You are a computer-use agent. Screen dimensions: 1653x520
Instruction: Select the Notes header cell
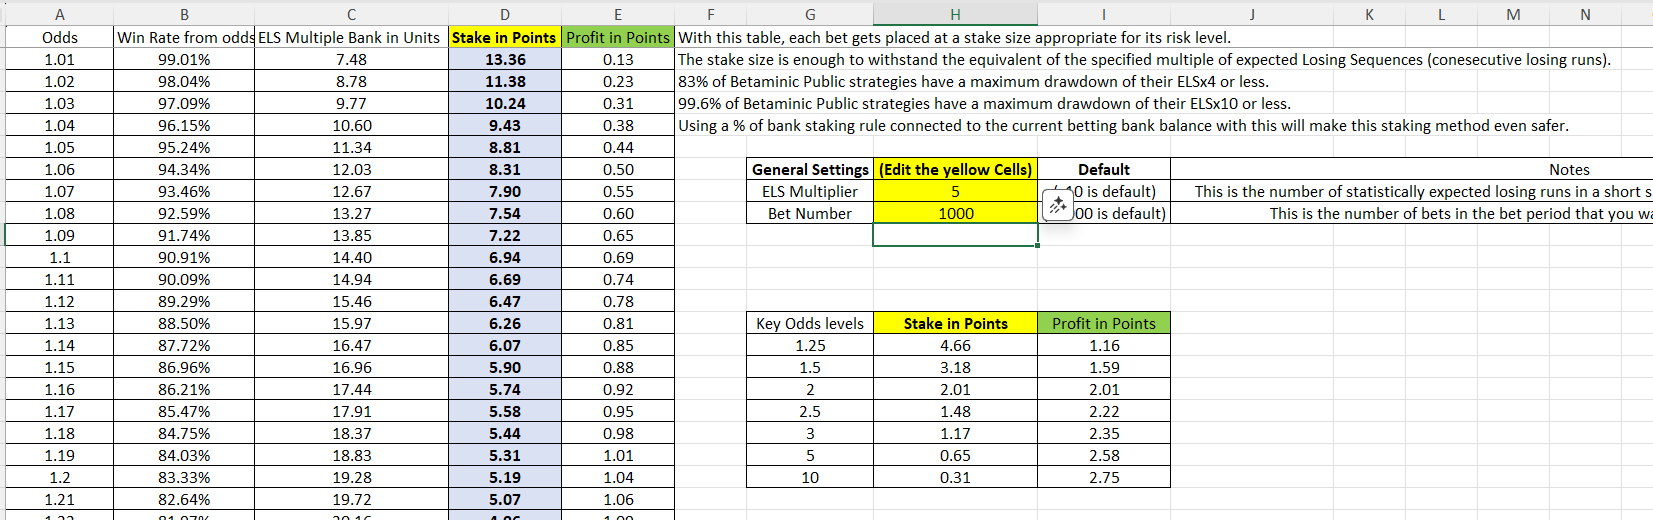pyautogui.click(x=1569, y=169)
